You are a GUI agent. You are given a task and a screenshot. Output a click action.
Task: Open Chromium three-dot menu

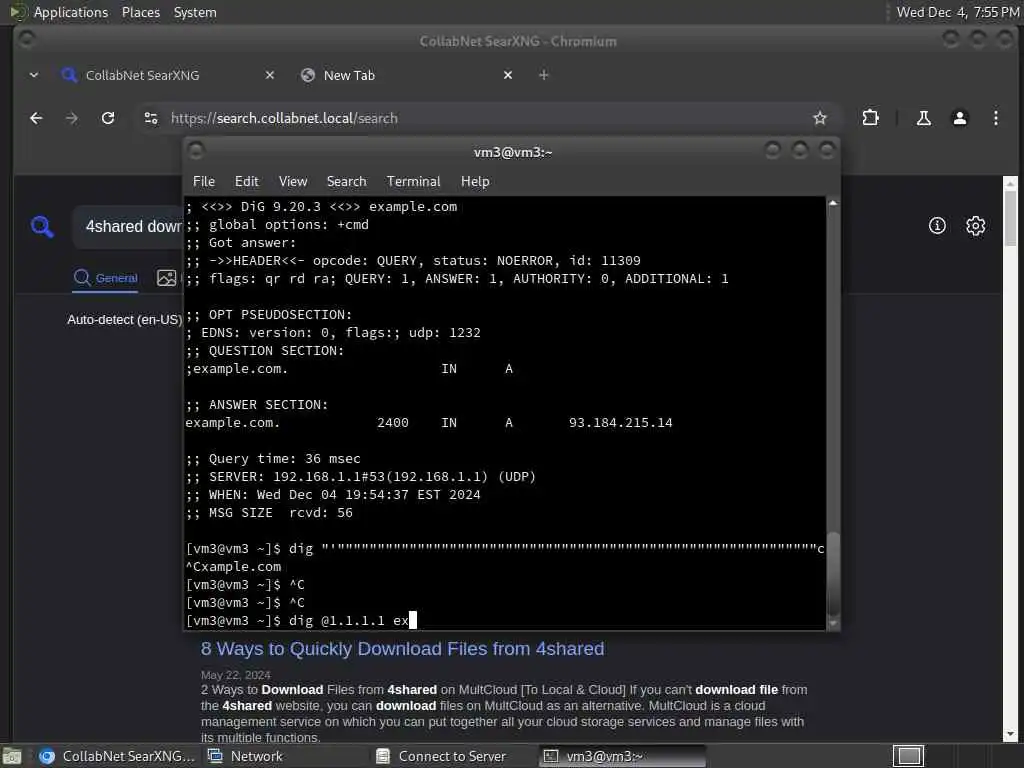pos(995,118)
